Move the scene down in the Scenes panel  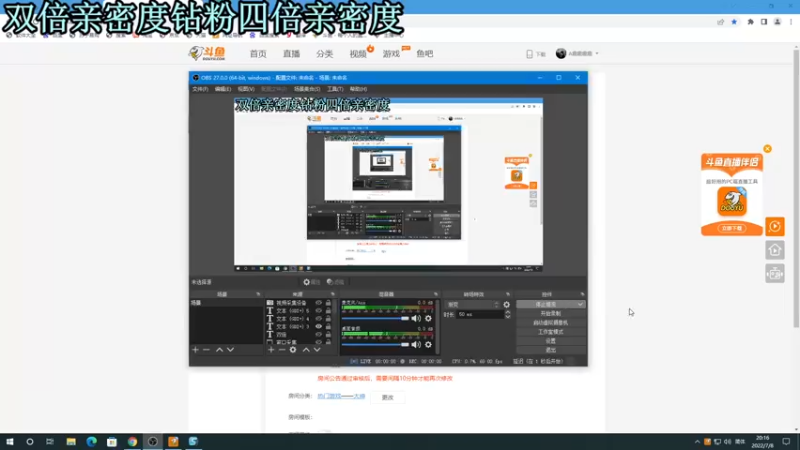(231, 350)
